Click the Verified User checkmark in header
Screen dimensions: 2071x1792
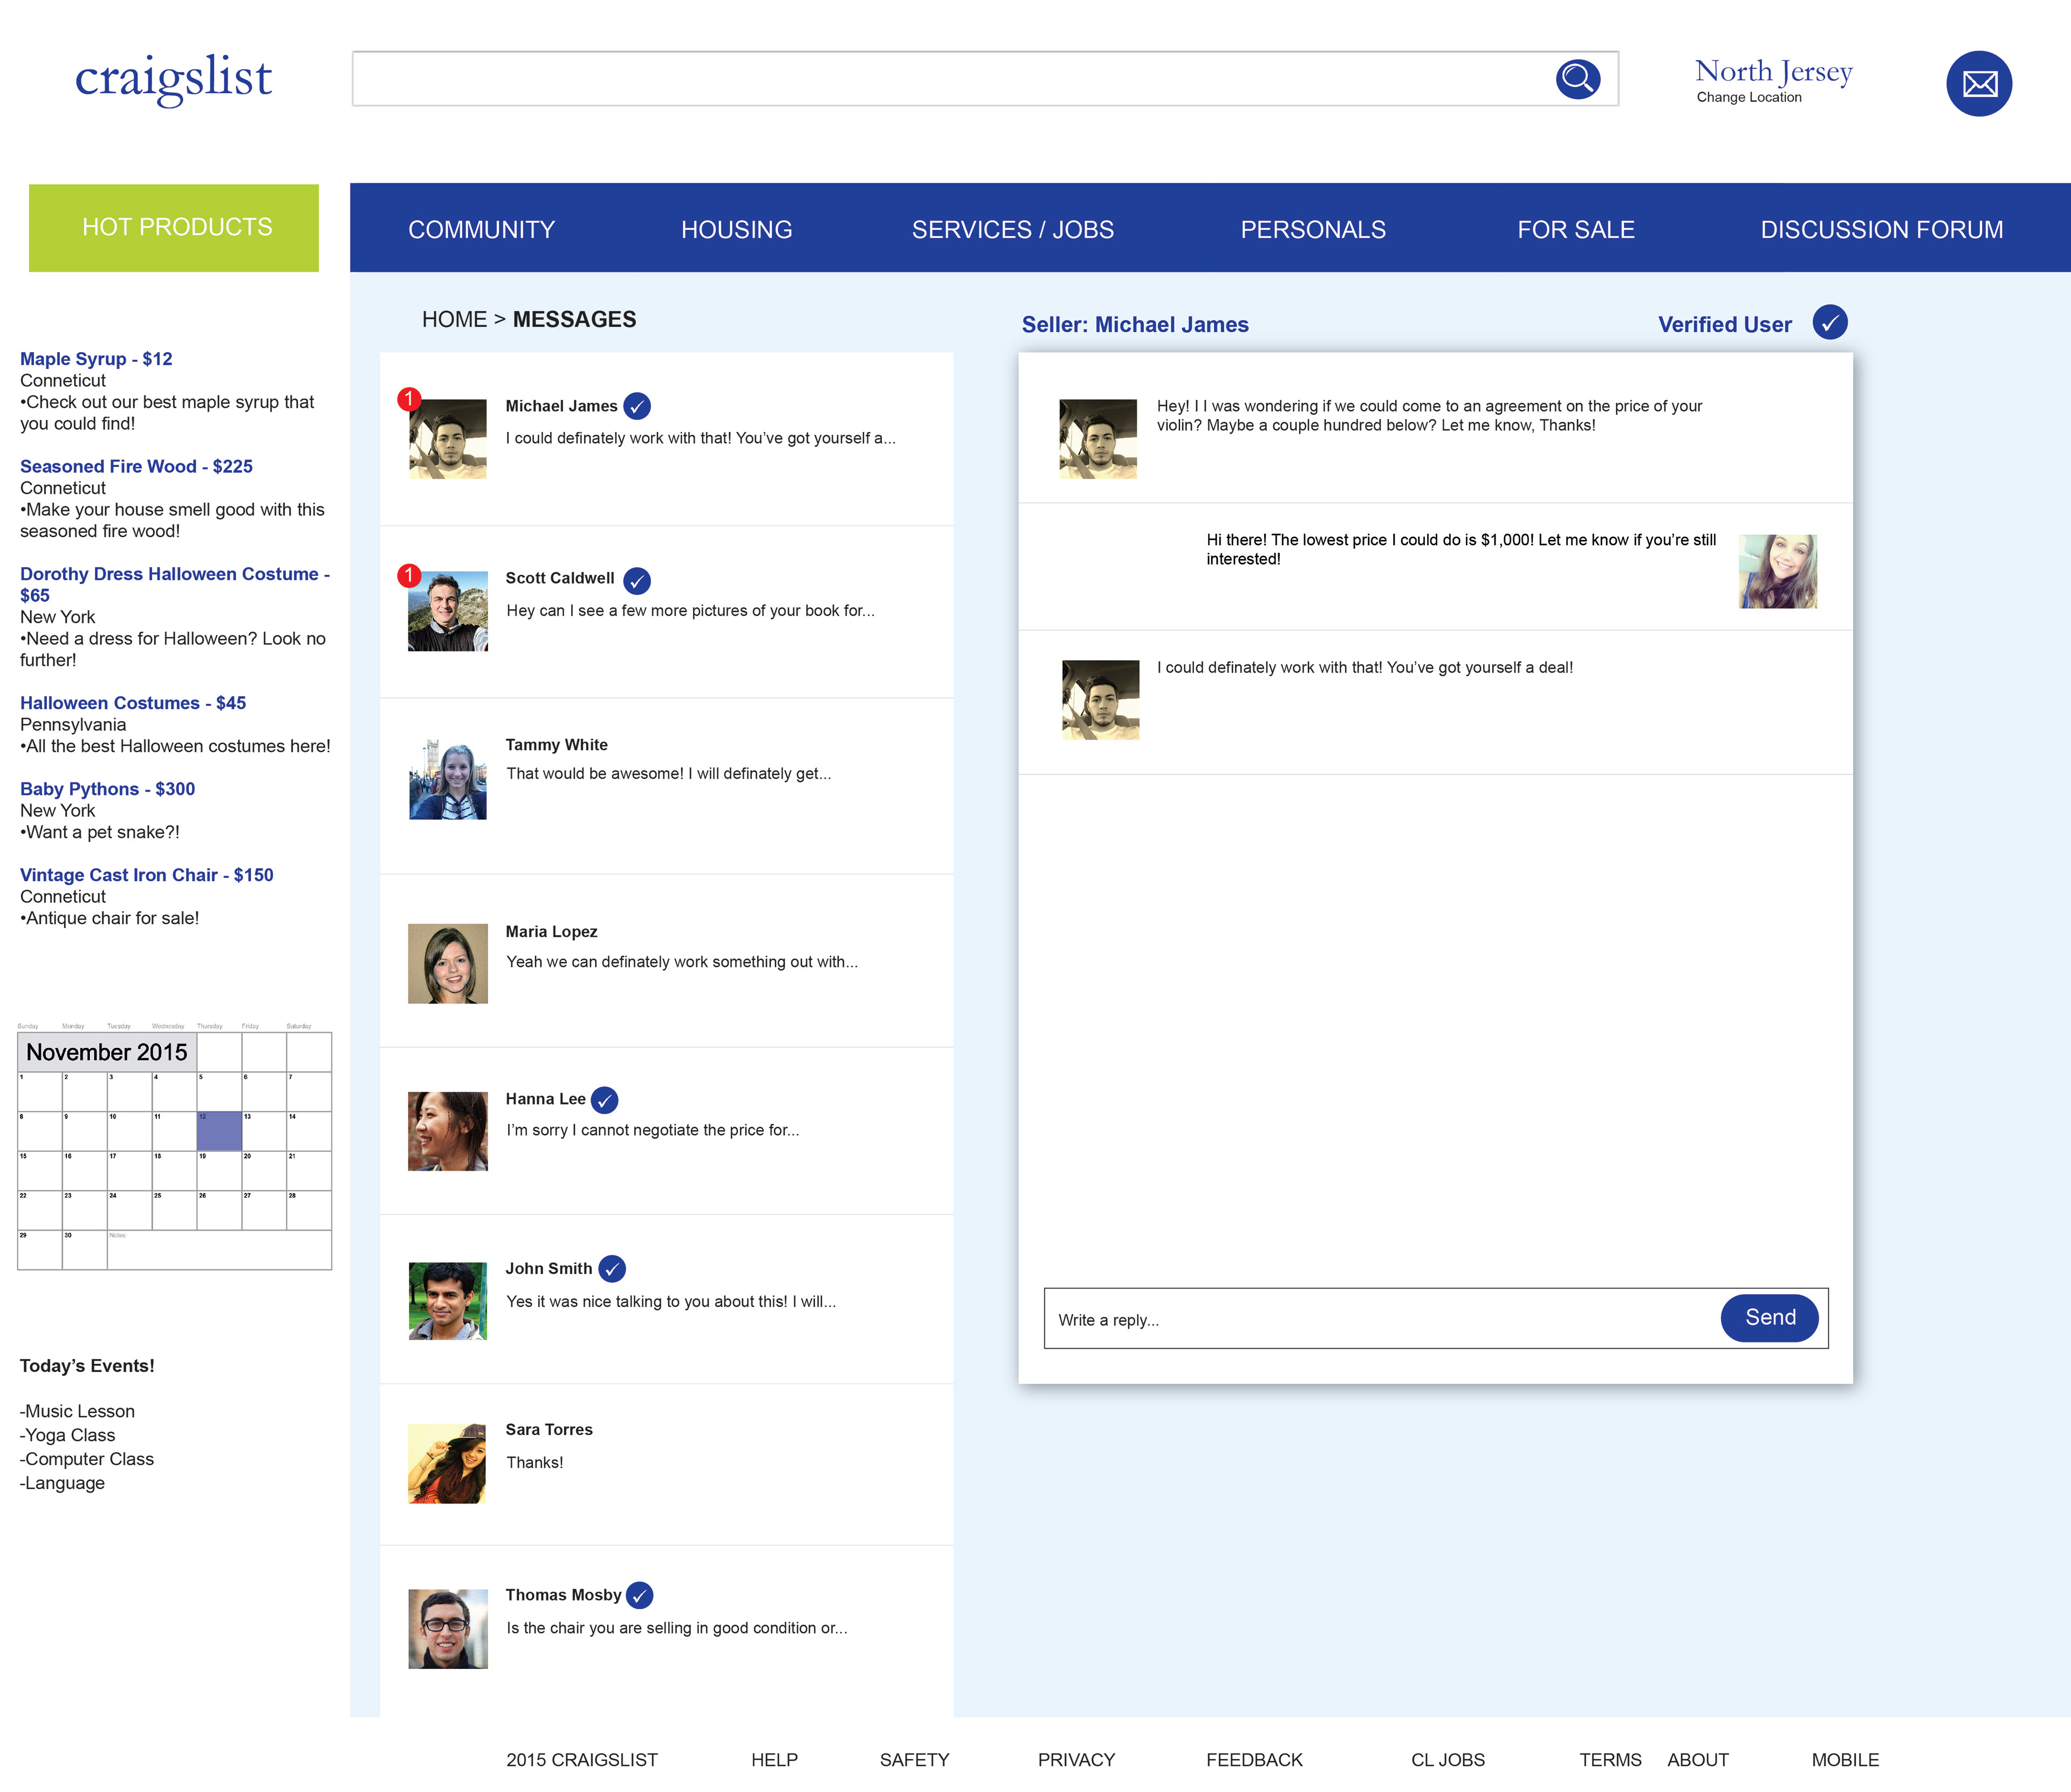click(x=1829, y=322)
